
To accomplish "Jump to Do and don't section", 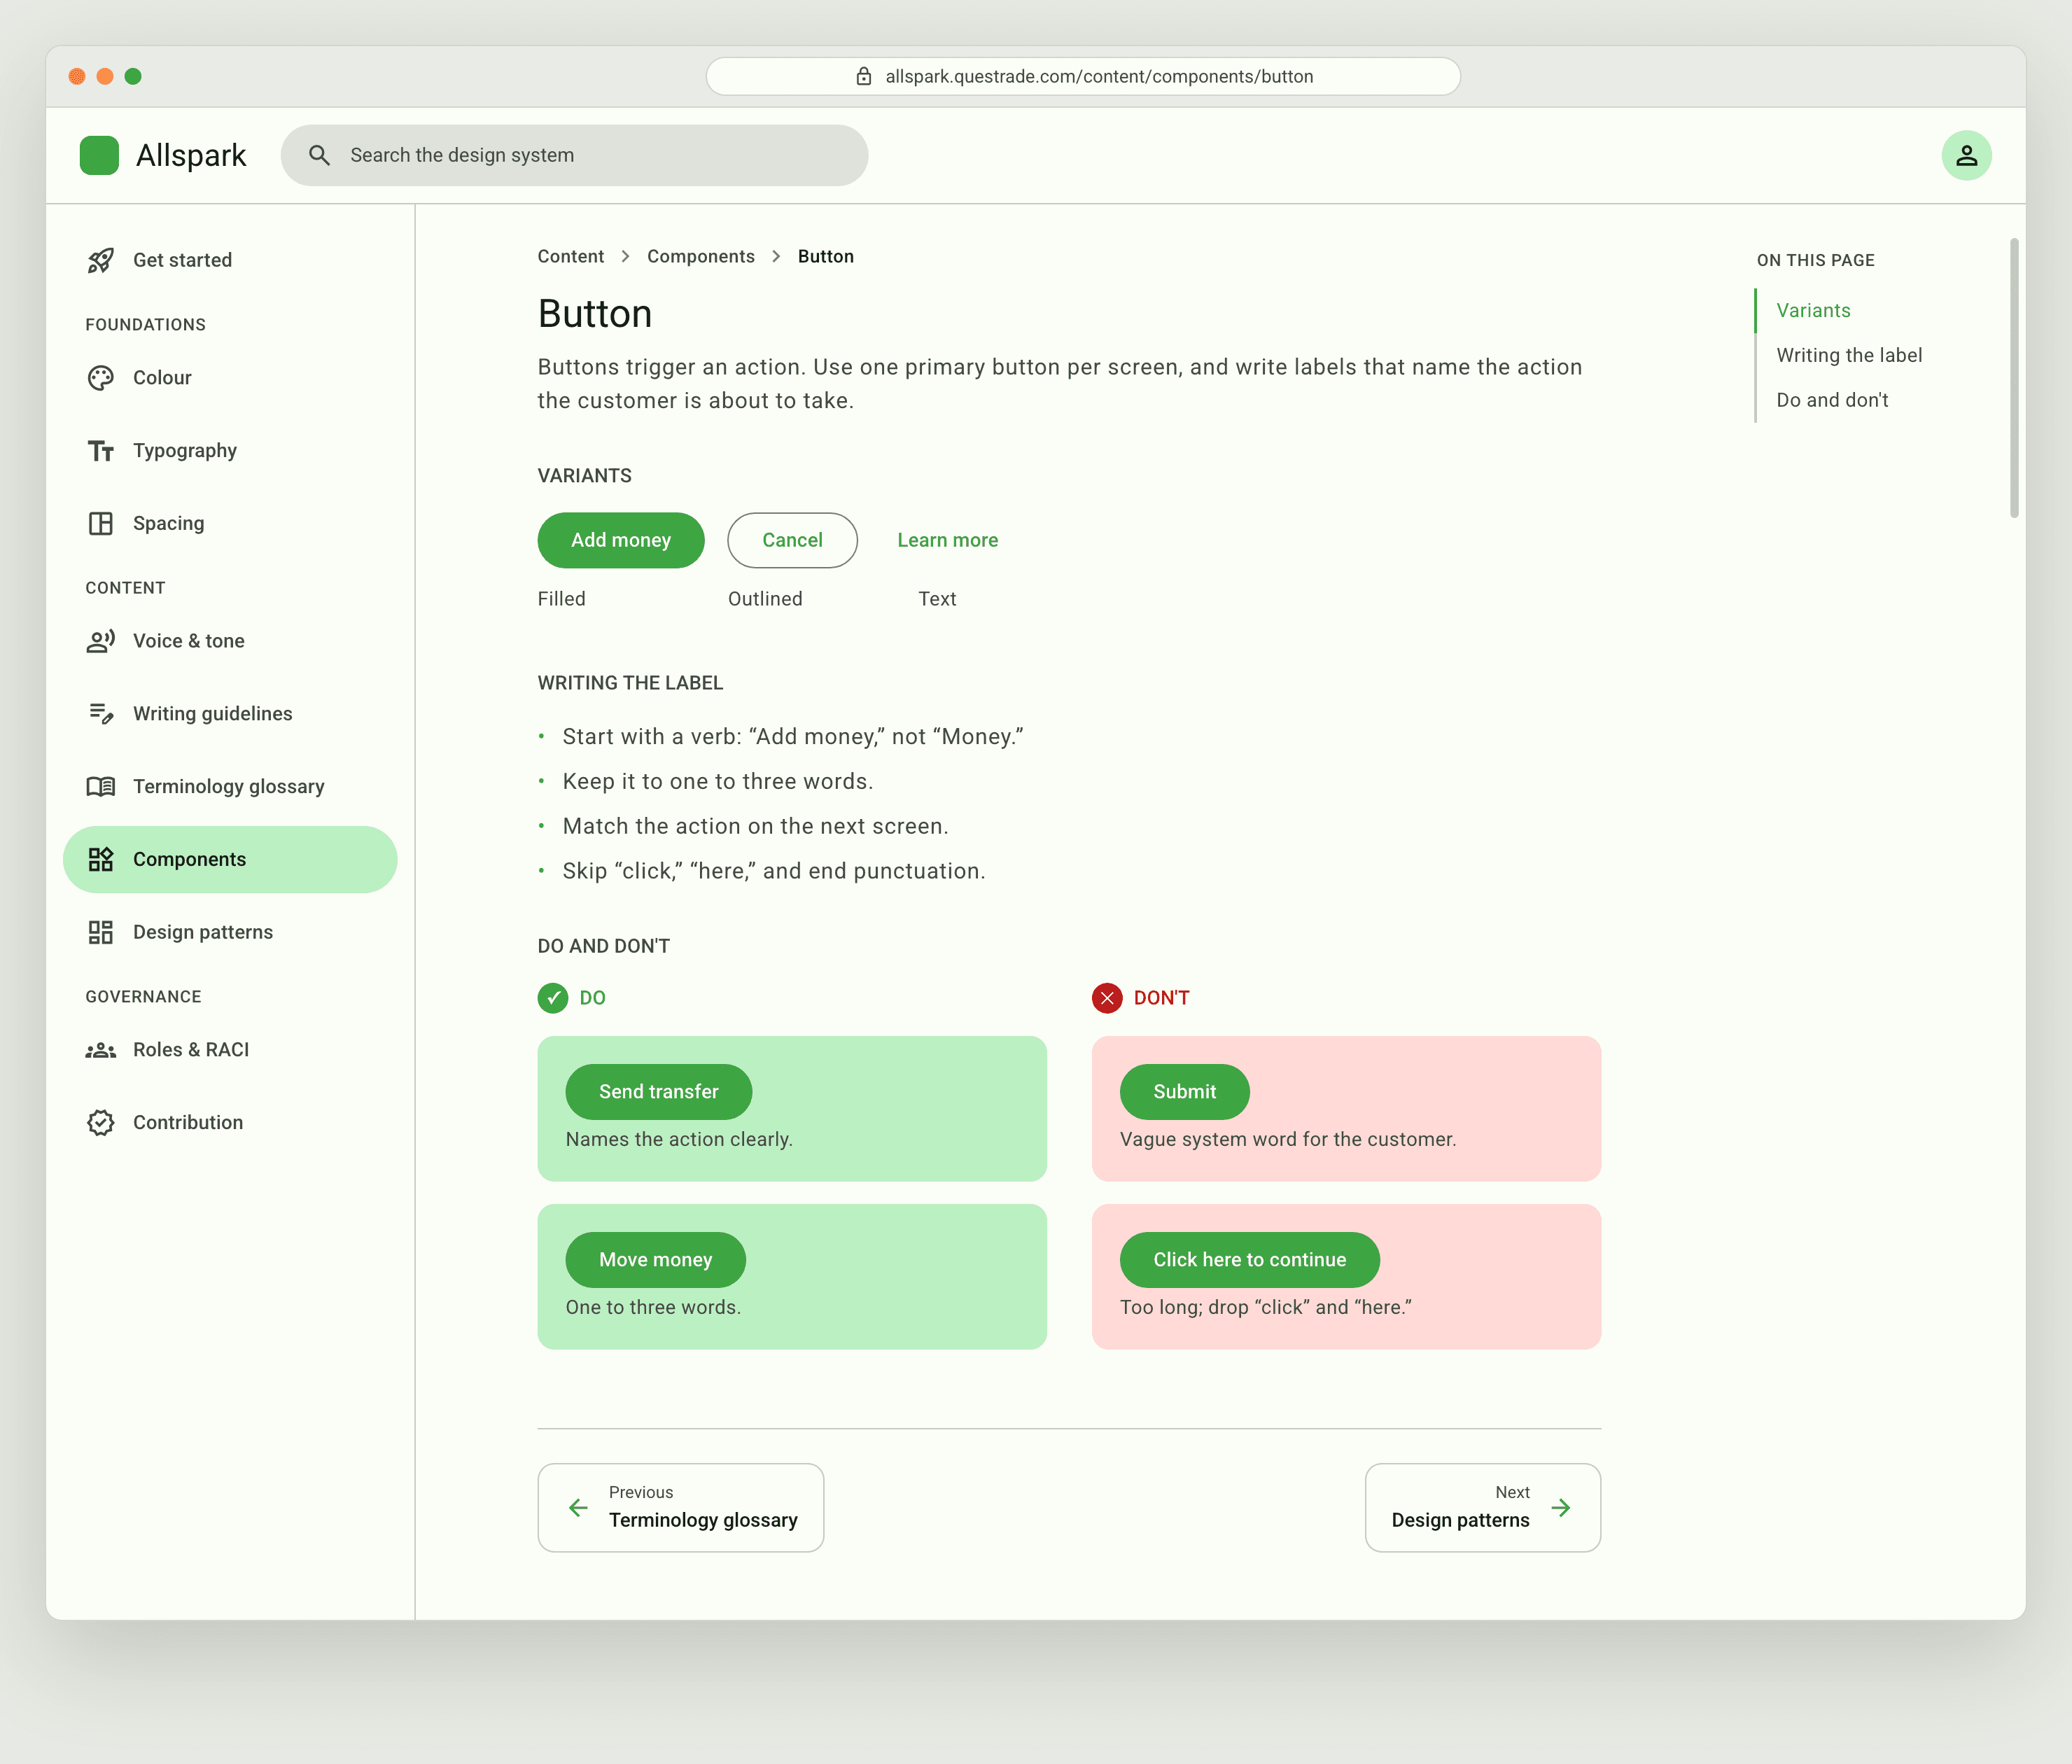I will pyautogui.click(x=1832, y=400).
